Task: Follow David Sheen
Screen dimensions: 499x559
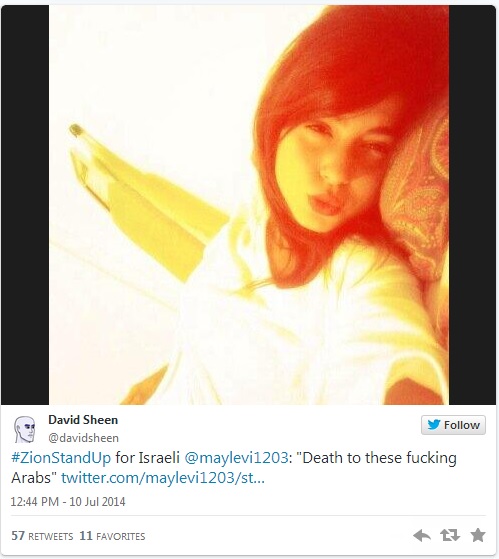Action: pyautogui.click(x=453, y=425)
